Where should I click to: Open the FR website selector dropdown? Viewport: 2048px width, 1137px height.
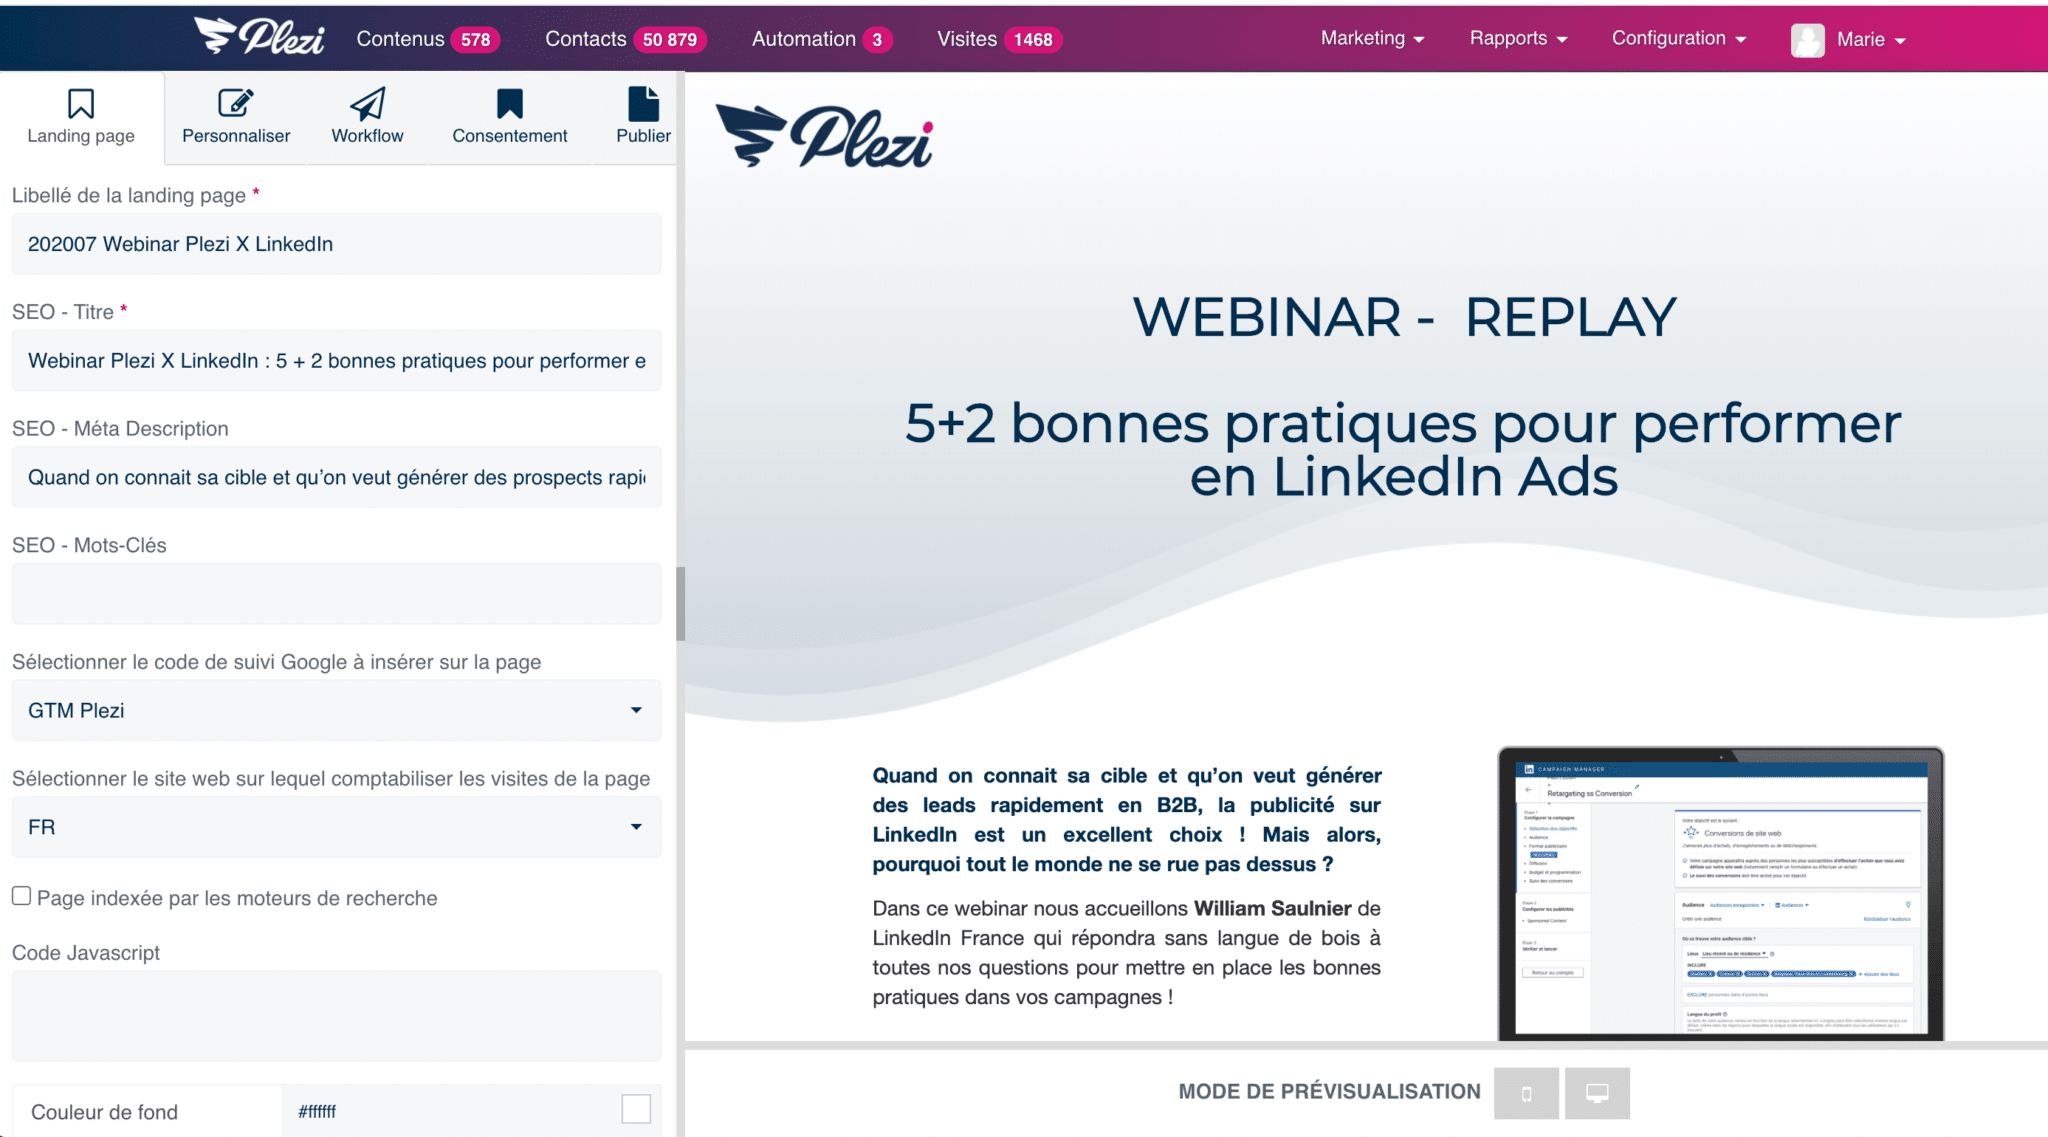point(336,827)
